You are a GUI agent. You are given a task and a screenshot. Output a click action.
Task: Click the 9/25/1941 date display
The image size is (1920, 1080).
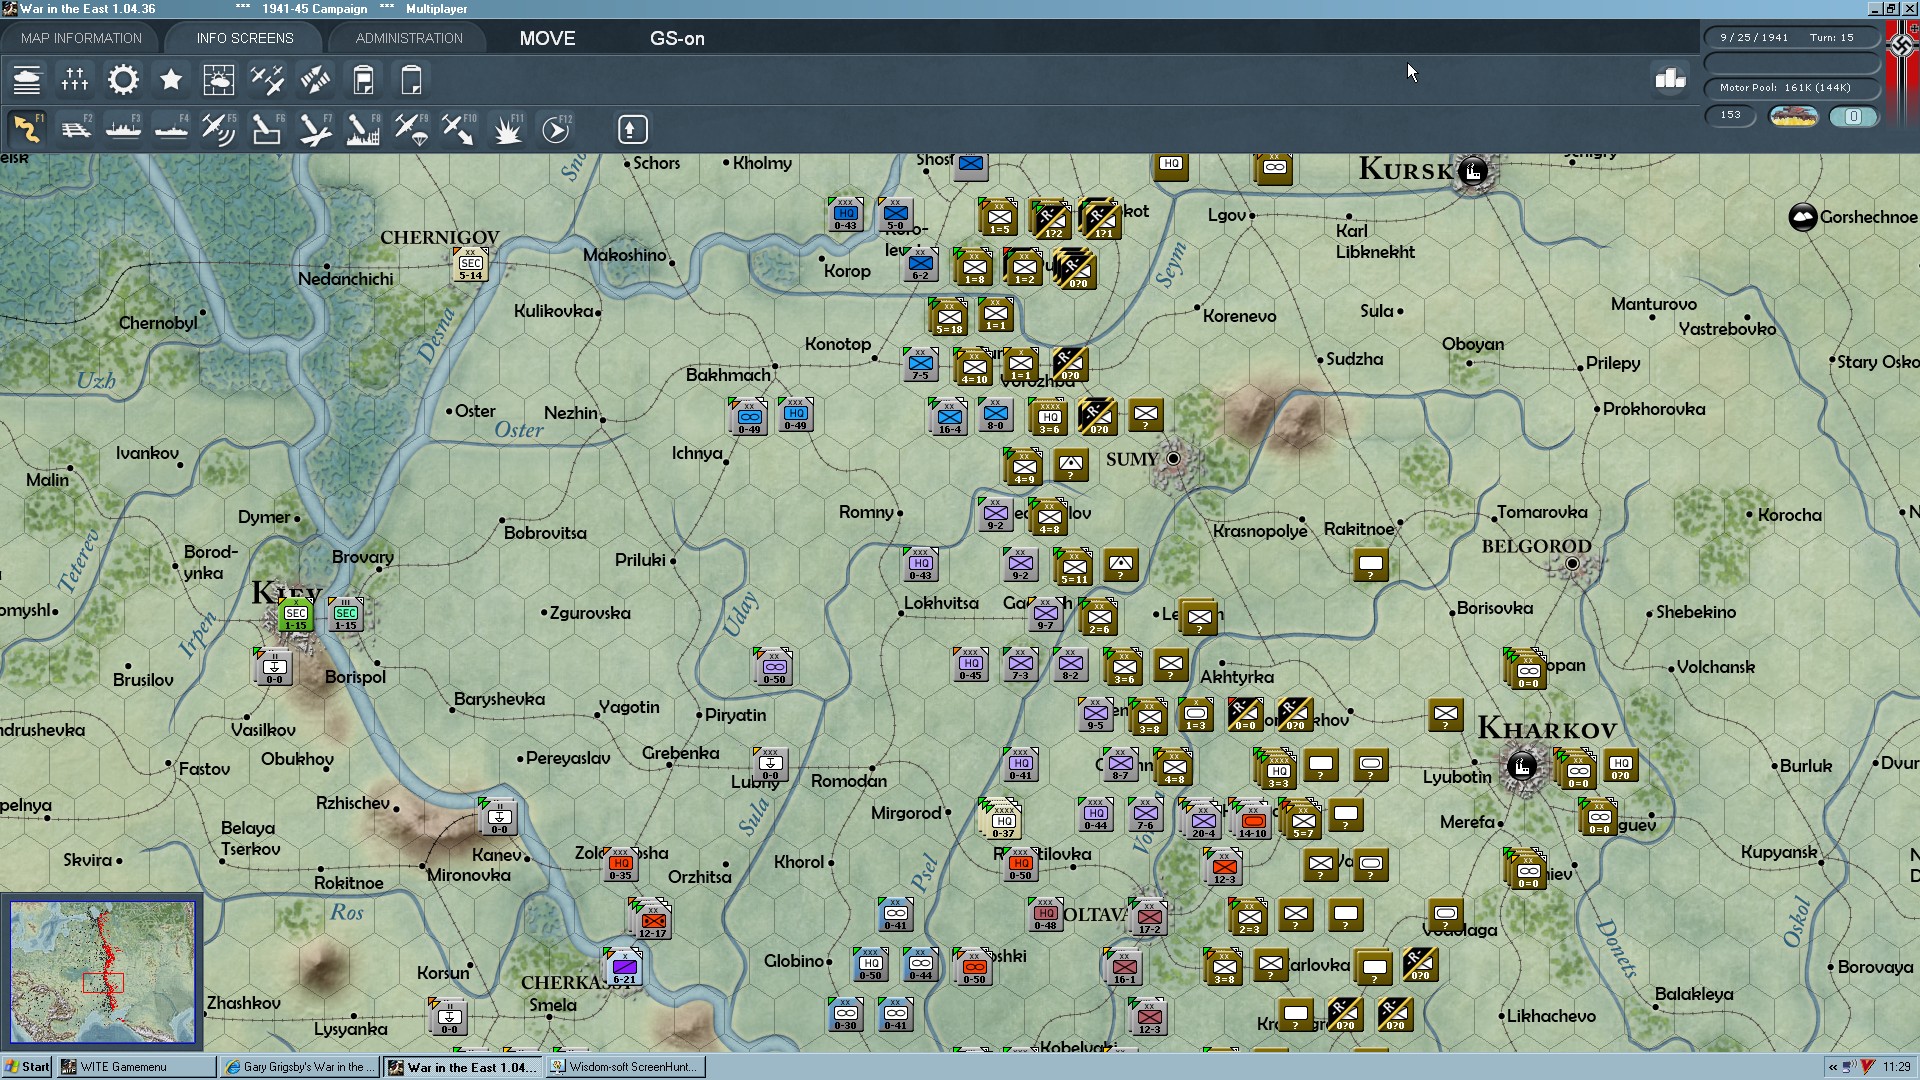click(x=1754, y=38)
